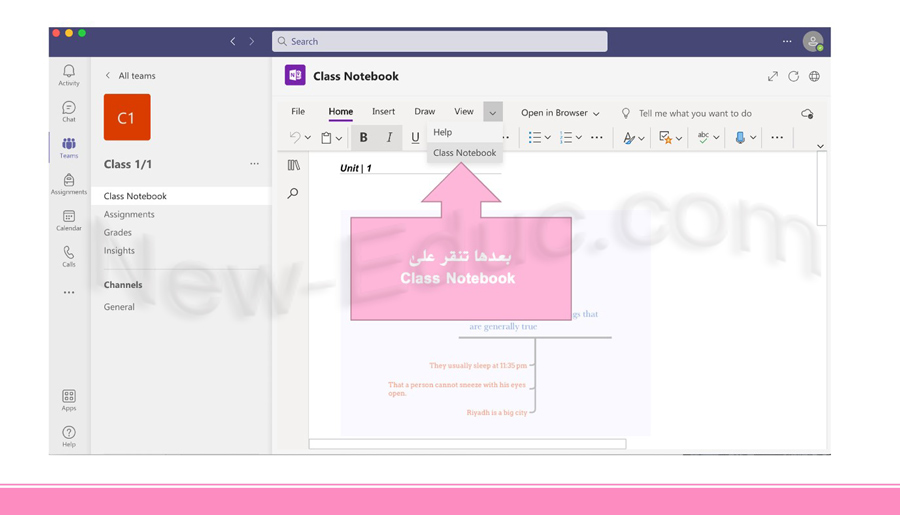
Task: Open the Calls phone icon
Action: [x=69, y=253]
